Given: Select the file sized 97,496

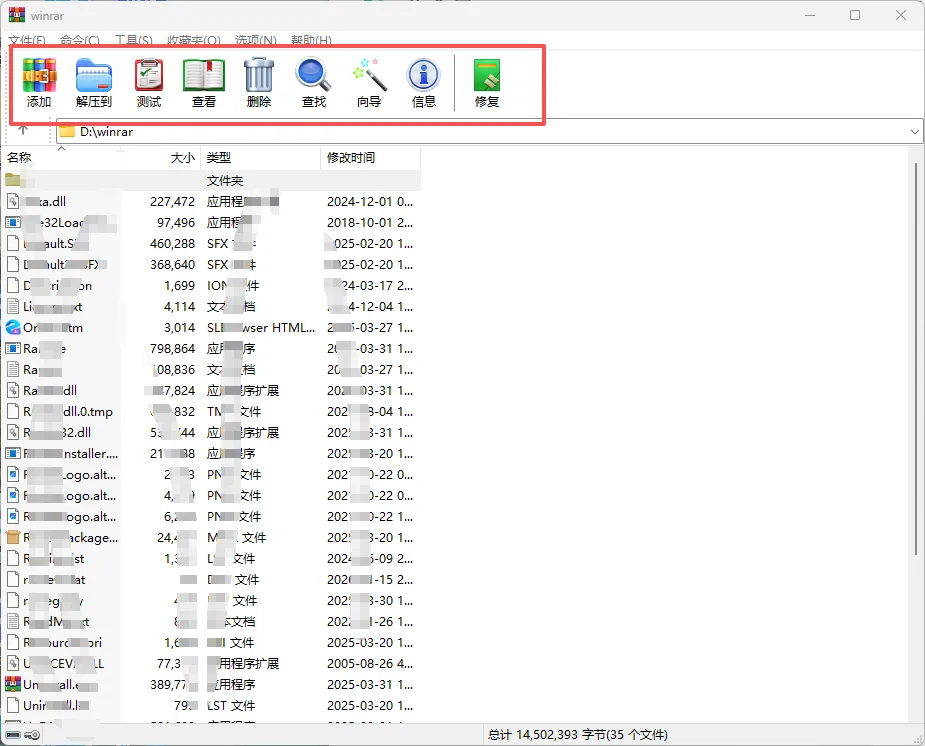Looking at the screenshot, I should point(211,222).
